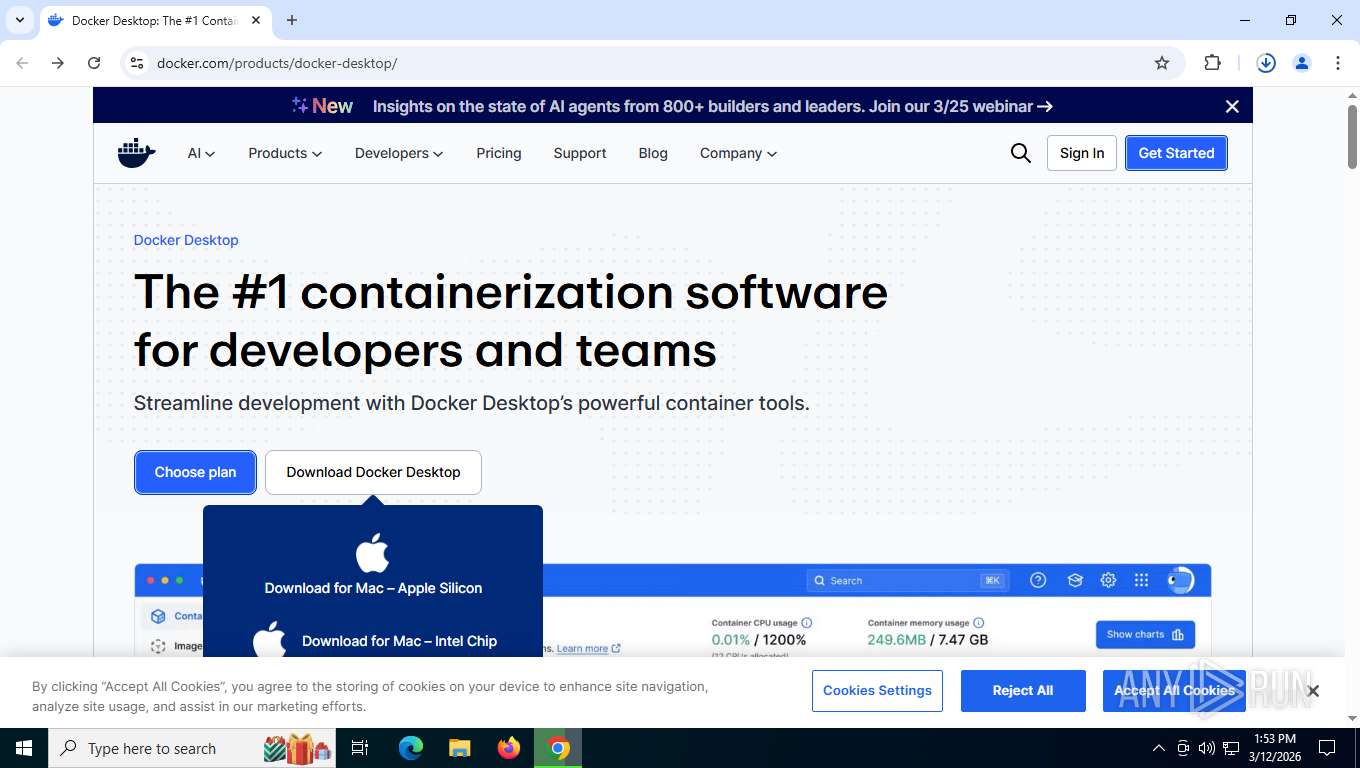
Task: Bookmark this page with the star icon
Action: tap(1162, 63)
